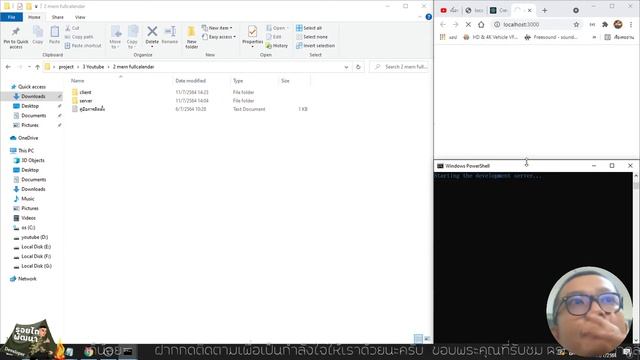Image resolution: width=640 pixels, height=360 pixels.
Task: Sort by Size column header
Action: click(285, 81)
